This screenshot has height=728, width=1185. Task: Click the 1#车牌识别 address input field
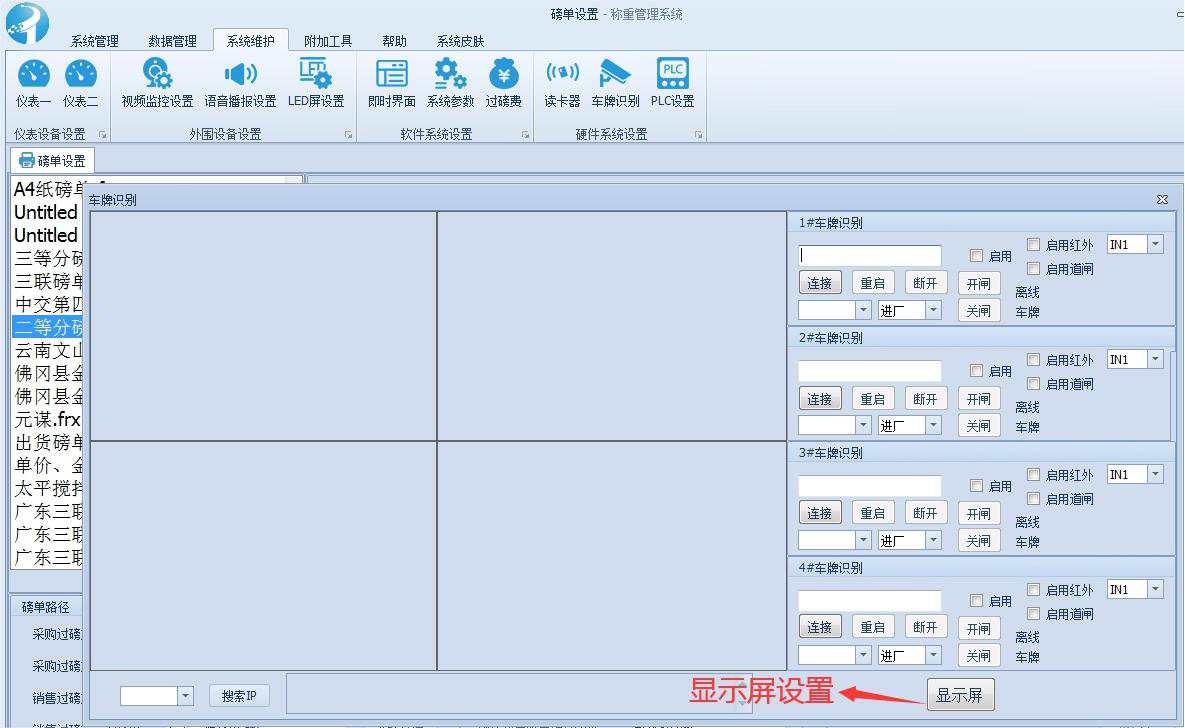click(870, 256)
